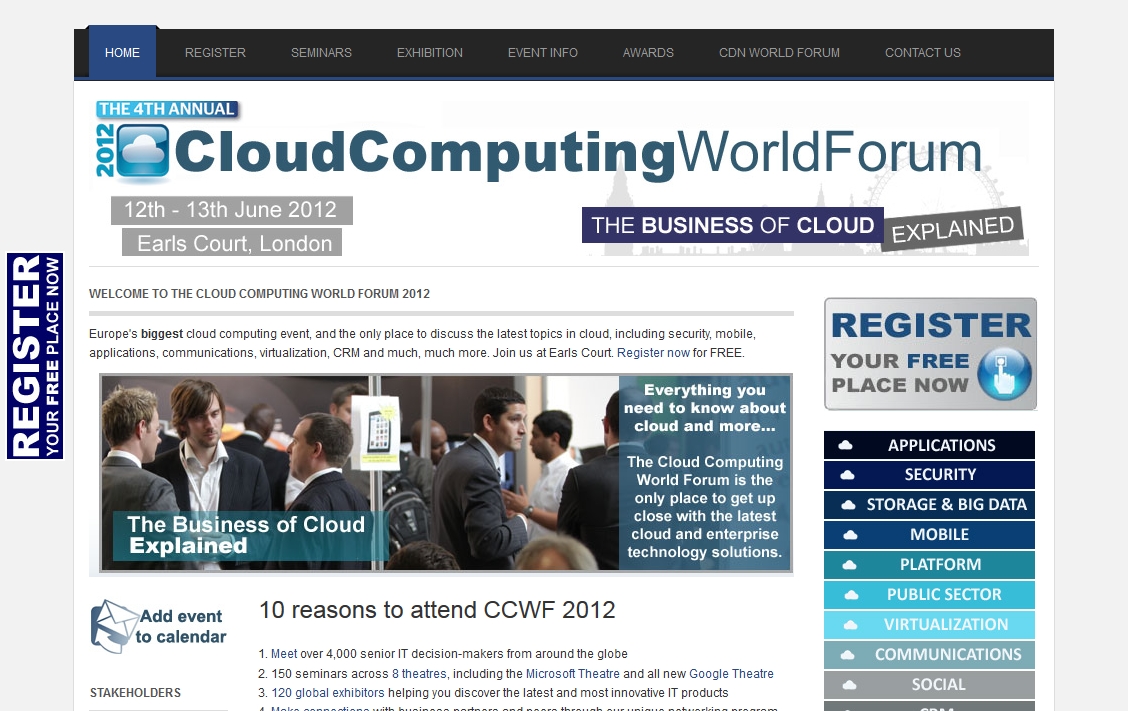Open the VIRTUALIZATION category button

929,625
